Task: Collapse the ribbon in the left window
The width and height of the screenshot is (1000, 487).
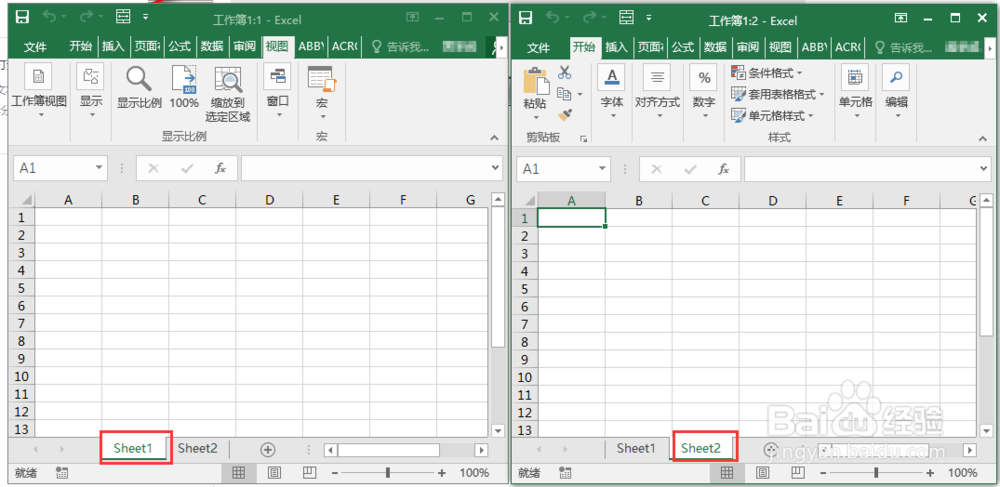Action: pyautogui.click(x=494, y=137)
